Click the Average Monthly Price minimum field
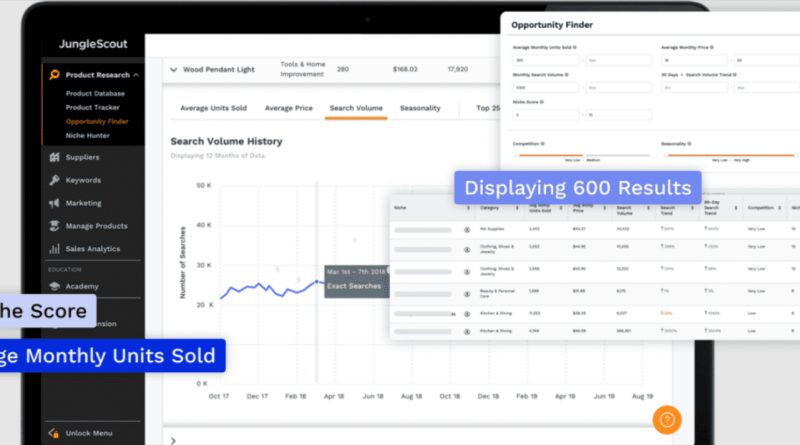800x445 pixels. [694, 60]
